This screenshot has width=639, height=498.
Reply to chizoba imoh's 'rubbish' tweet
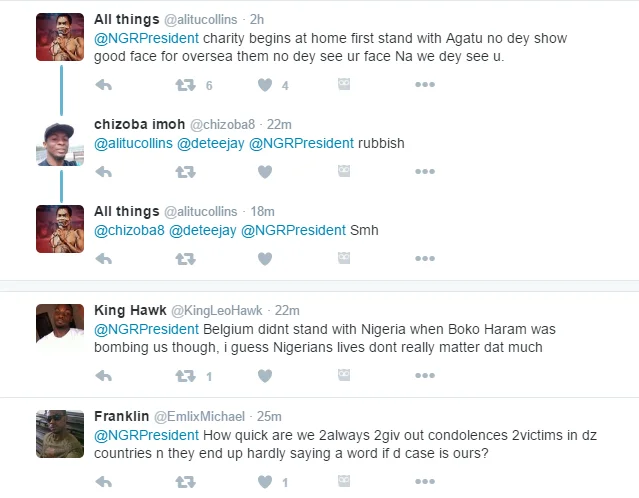tap(103, 172)
